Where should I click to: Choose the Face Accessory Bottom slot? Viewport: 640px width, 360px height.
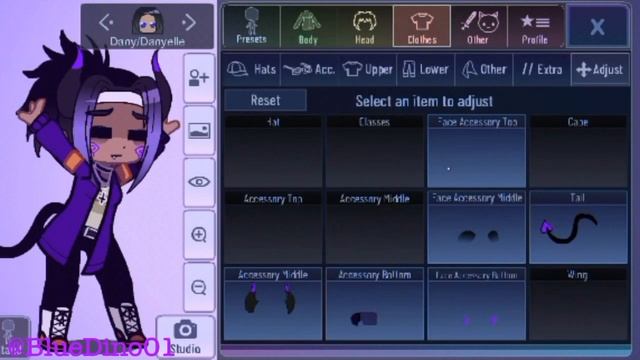[476, 304]
